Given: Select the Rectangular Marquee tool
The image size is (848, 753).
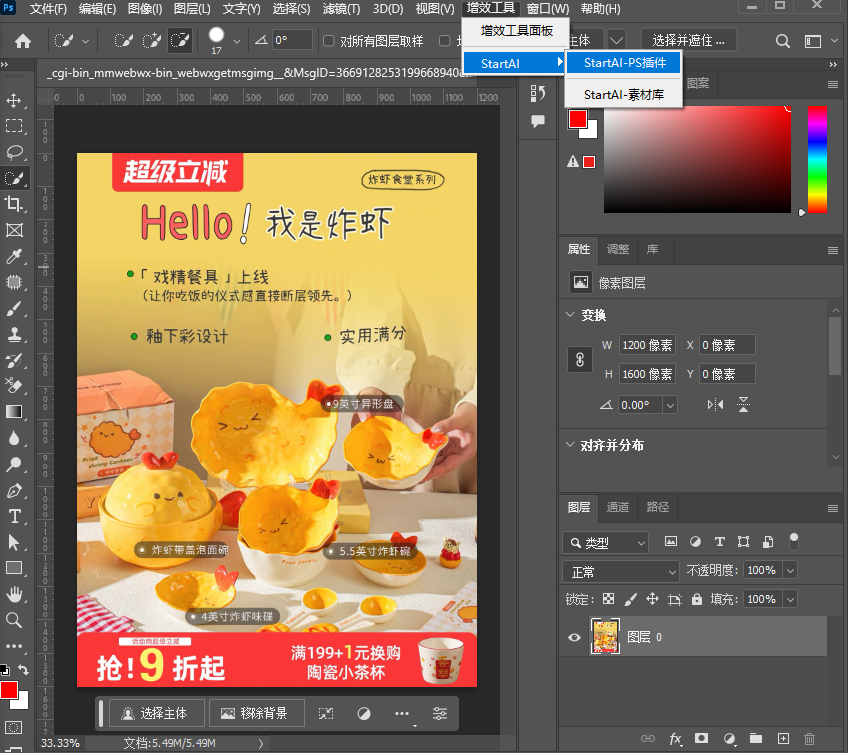Looking at the screenshot, I should point(14,126).
